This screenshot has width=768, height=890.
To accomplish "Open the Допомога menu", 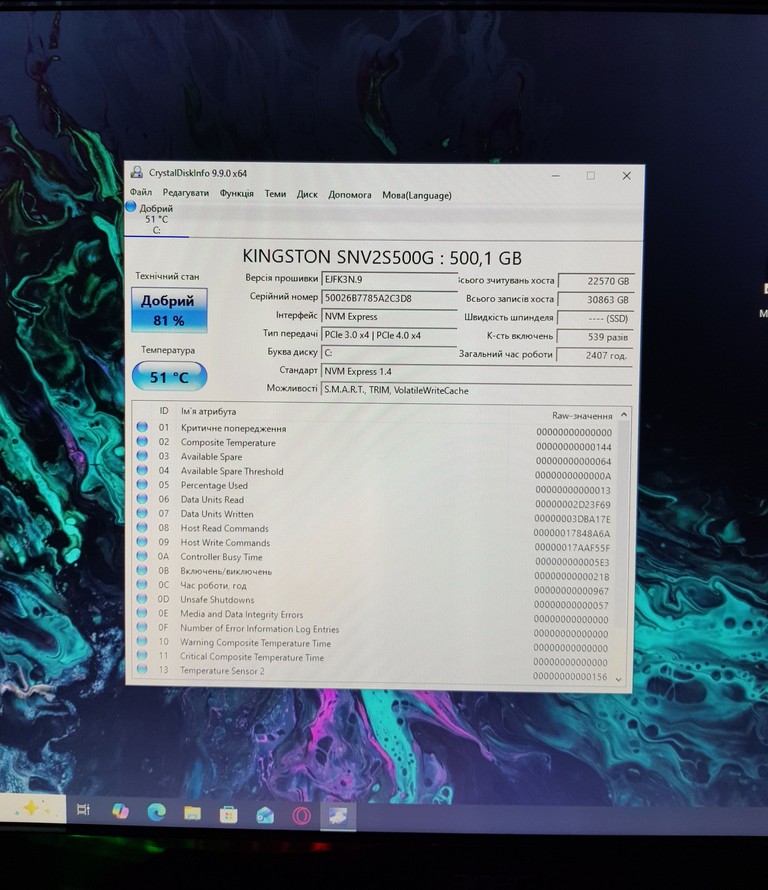I will click(350, 195).
